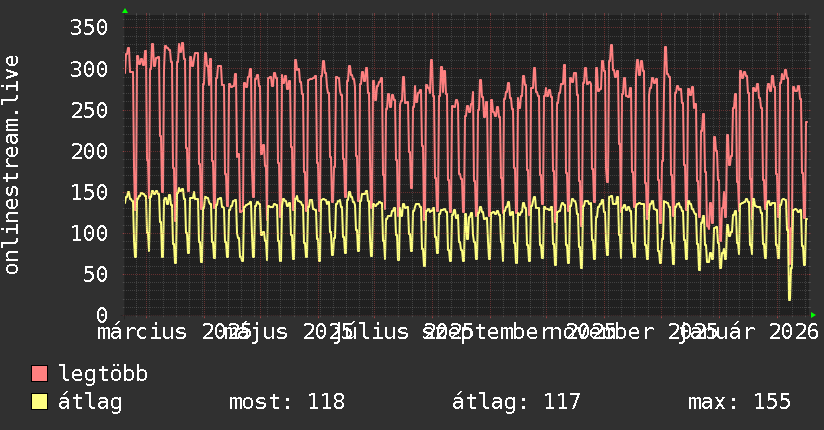Click the 'most: 118' statistic
824x430 pixels.
[287, 402]
